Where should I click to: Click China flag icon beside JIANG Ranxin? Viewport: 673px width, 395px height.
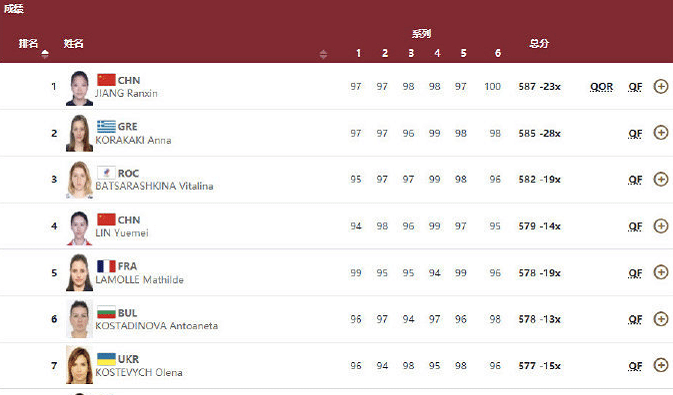tap(106, 80)
